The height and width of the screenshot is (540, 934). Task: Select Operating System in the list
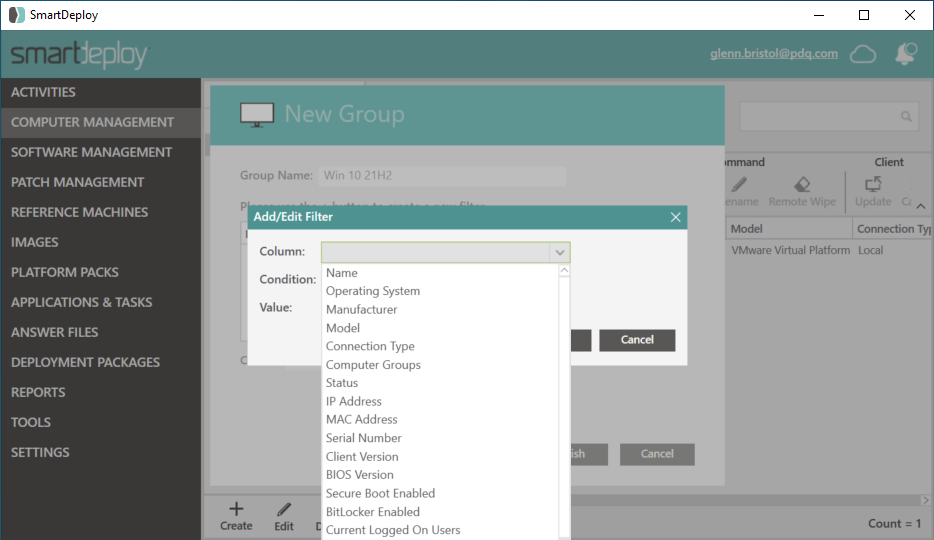(x=373, y=291)
